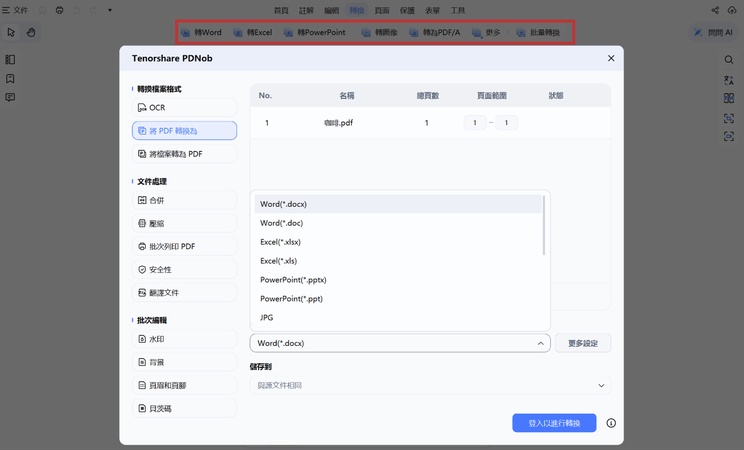This screenshot has height=450, width=744.
Task: Click the format list scrollbar
Action: pos(544,225)
